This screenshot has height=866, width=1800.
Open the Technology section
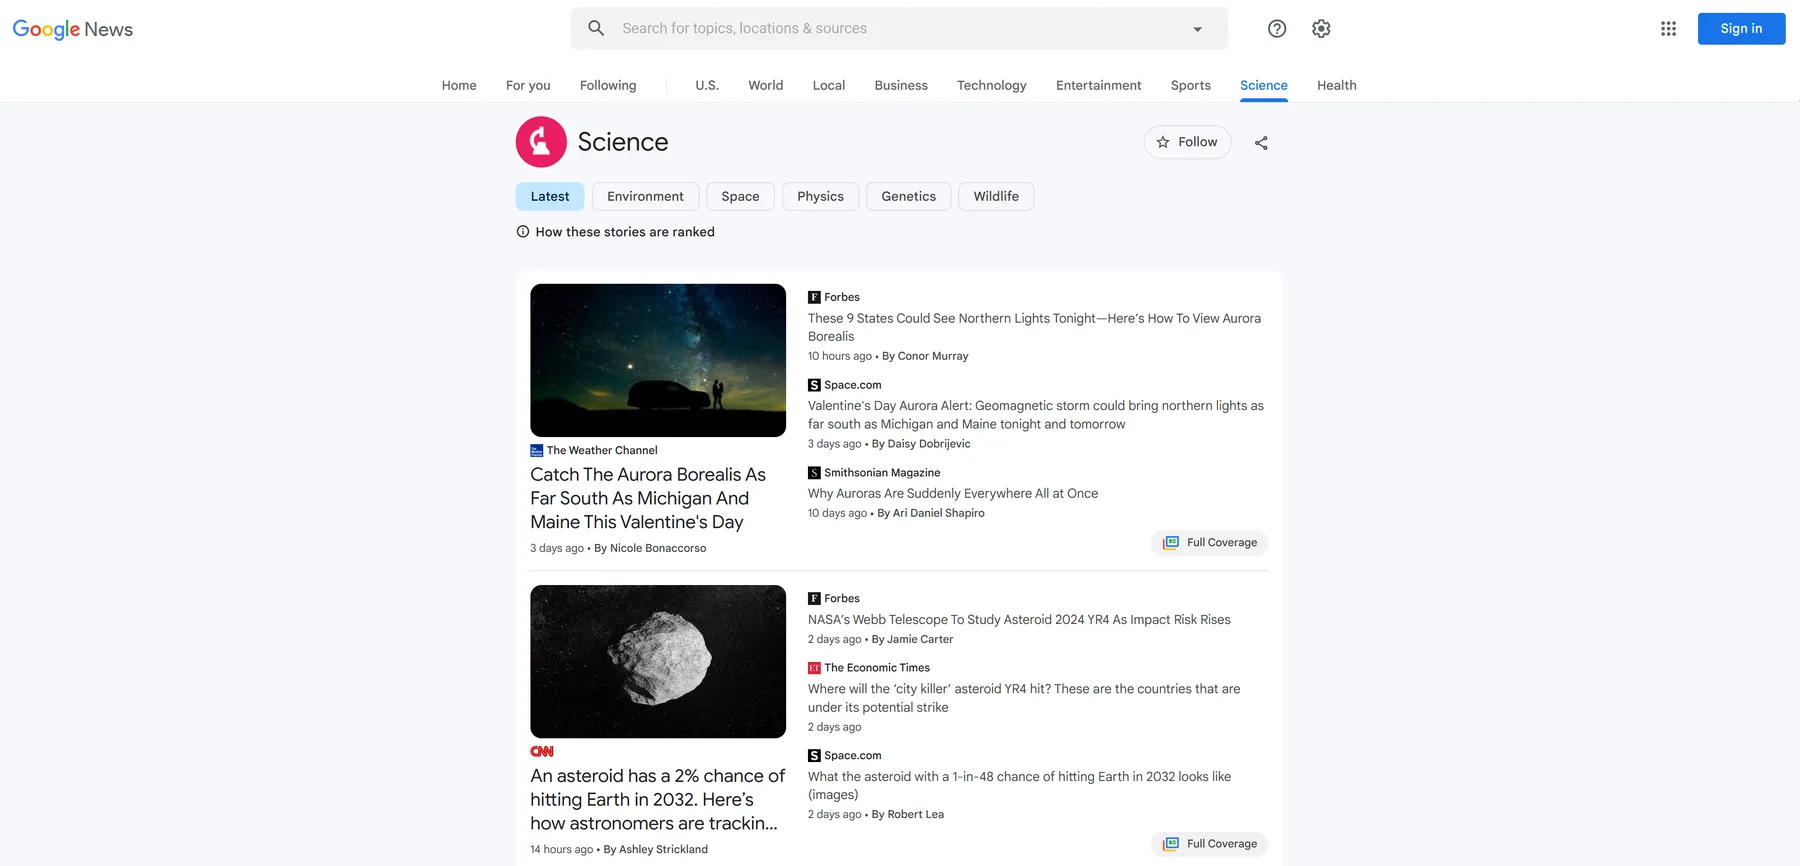992,85
